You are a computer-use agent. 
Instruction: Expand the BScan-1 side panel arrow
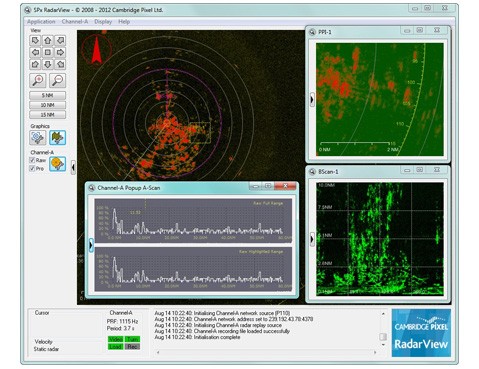click(312, 239)
